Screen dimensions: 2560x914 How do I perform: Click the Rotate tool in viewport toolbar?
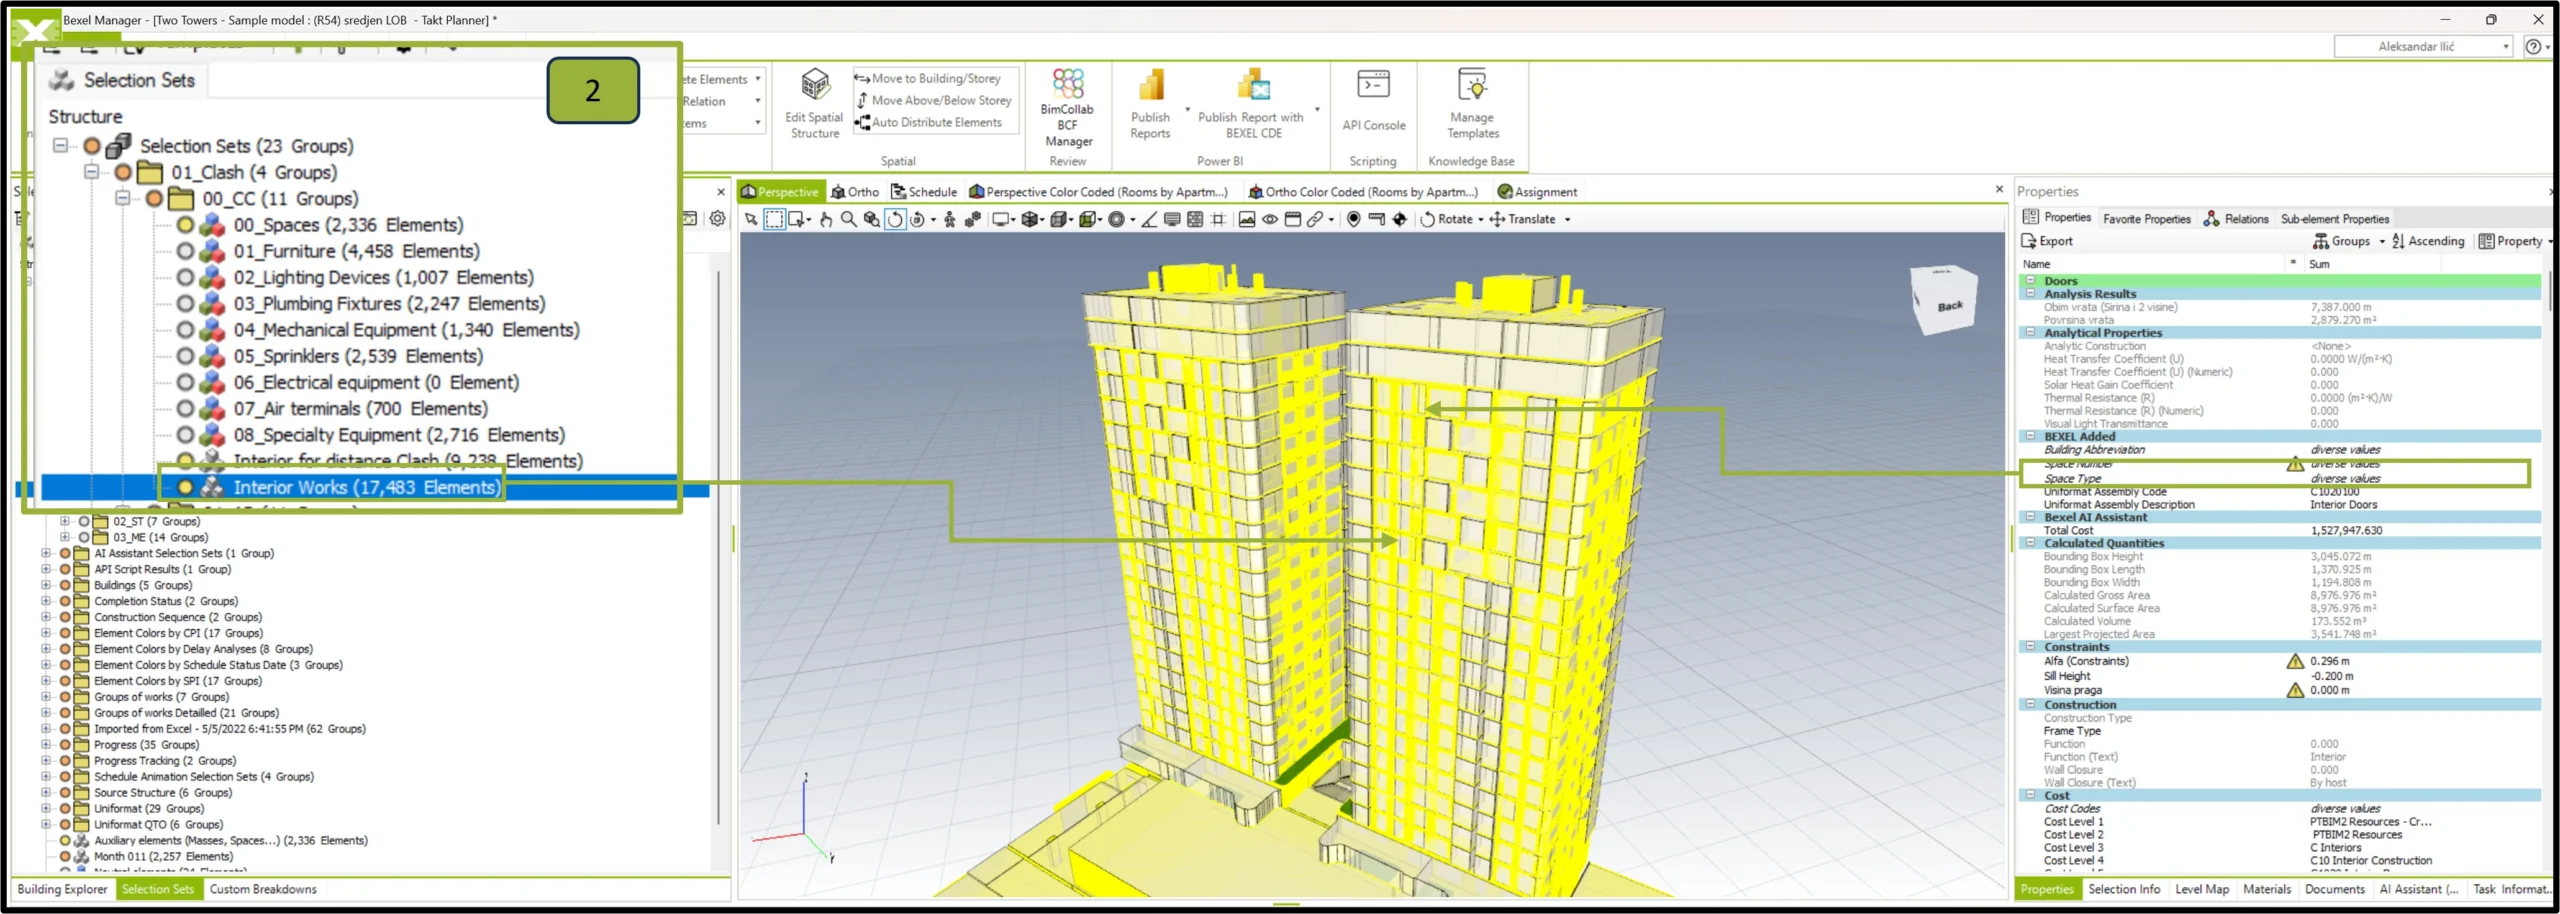[x=1448, y=219]
